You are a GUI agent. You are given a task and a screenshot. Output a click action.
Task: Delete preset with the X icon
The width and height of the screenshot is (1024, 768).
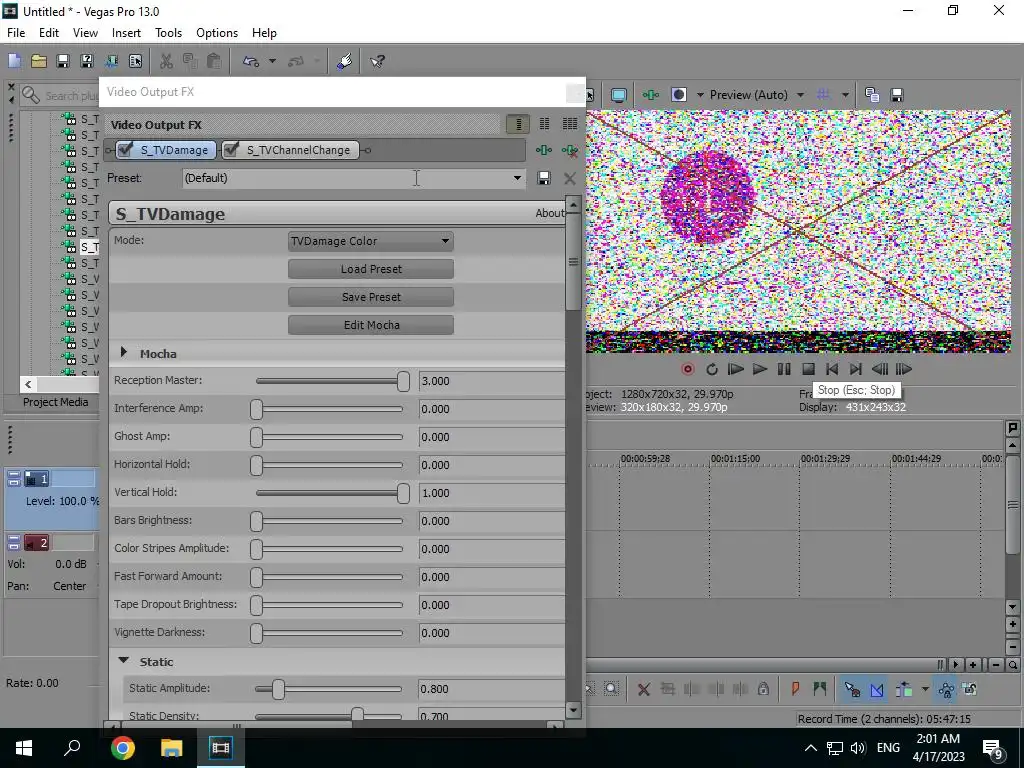[569, 178]
